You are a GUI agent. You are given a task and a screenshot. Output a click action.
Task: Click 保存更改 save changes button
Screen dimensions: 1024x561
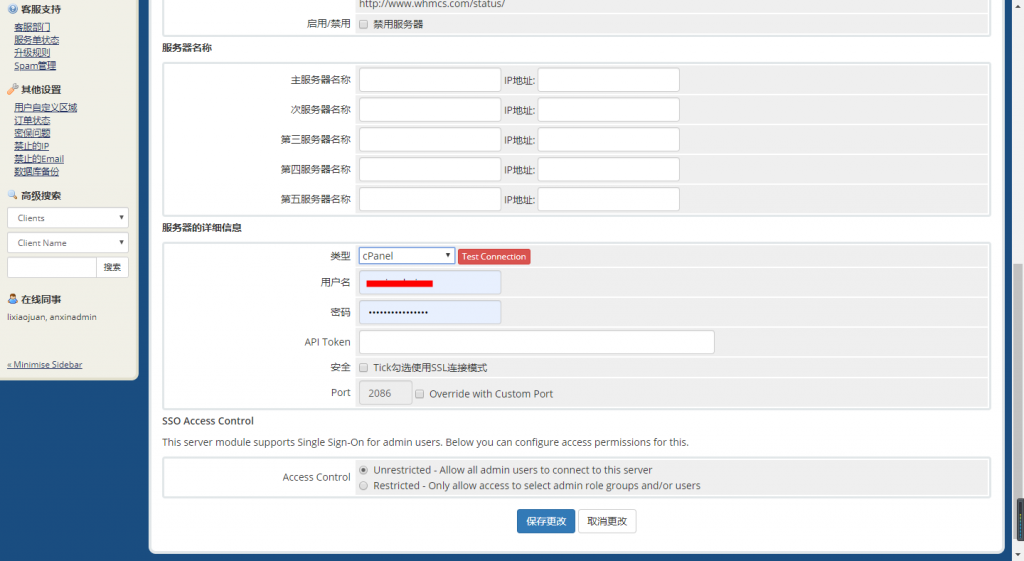coord(546,521)
